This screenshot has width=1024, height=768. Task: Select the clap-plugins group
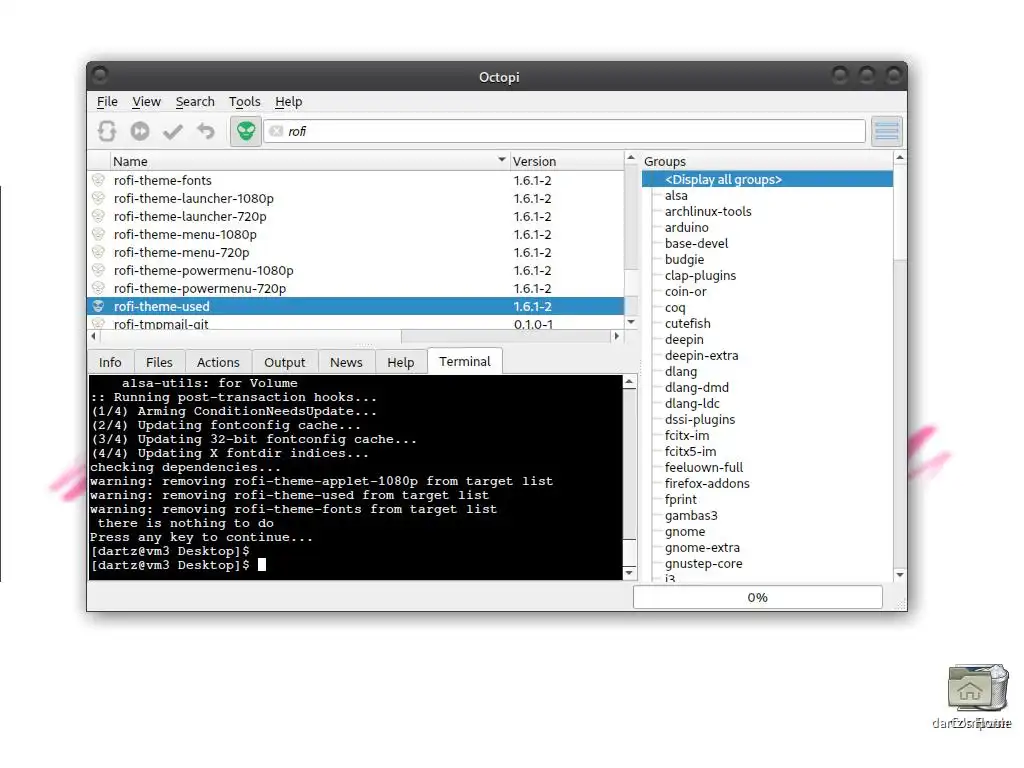click(x=700, y=275)
